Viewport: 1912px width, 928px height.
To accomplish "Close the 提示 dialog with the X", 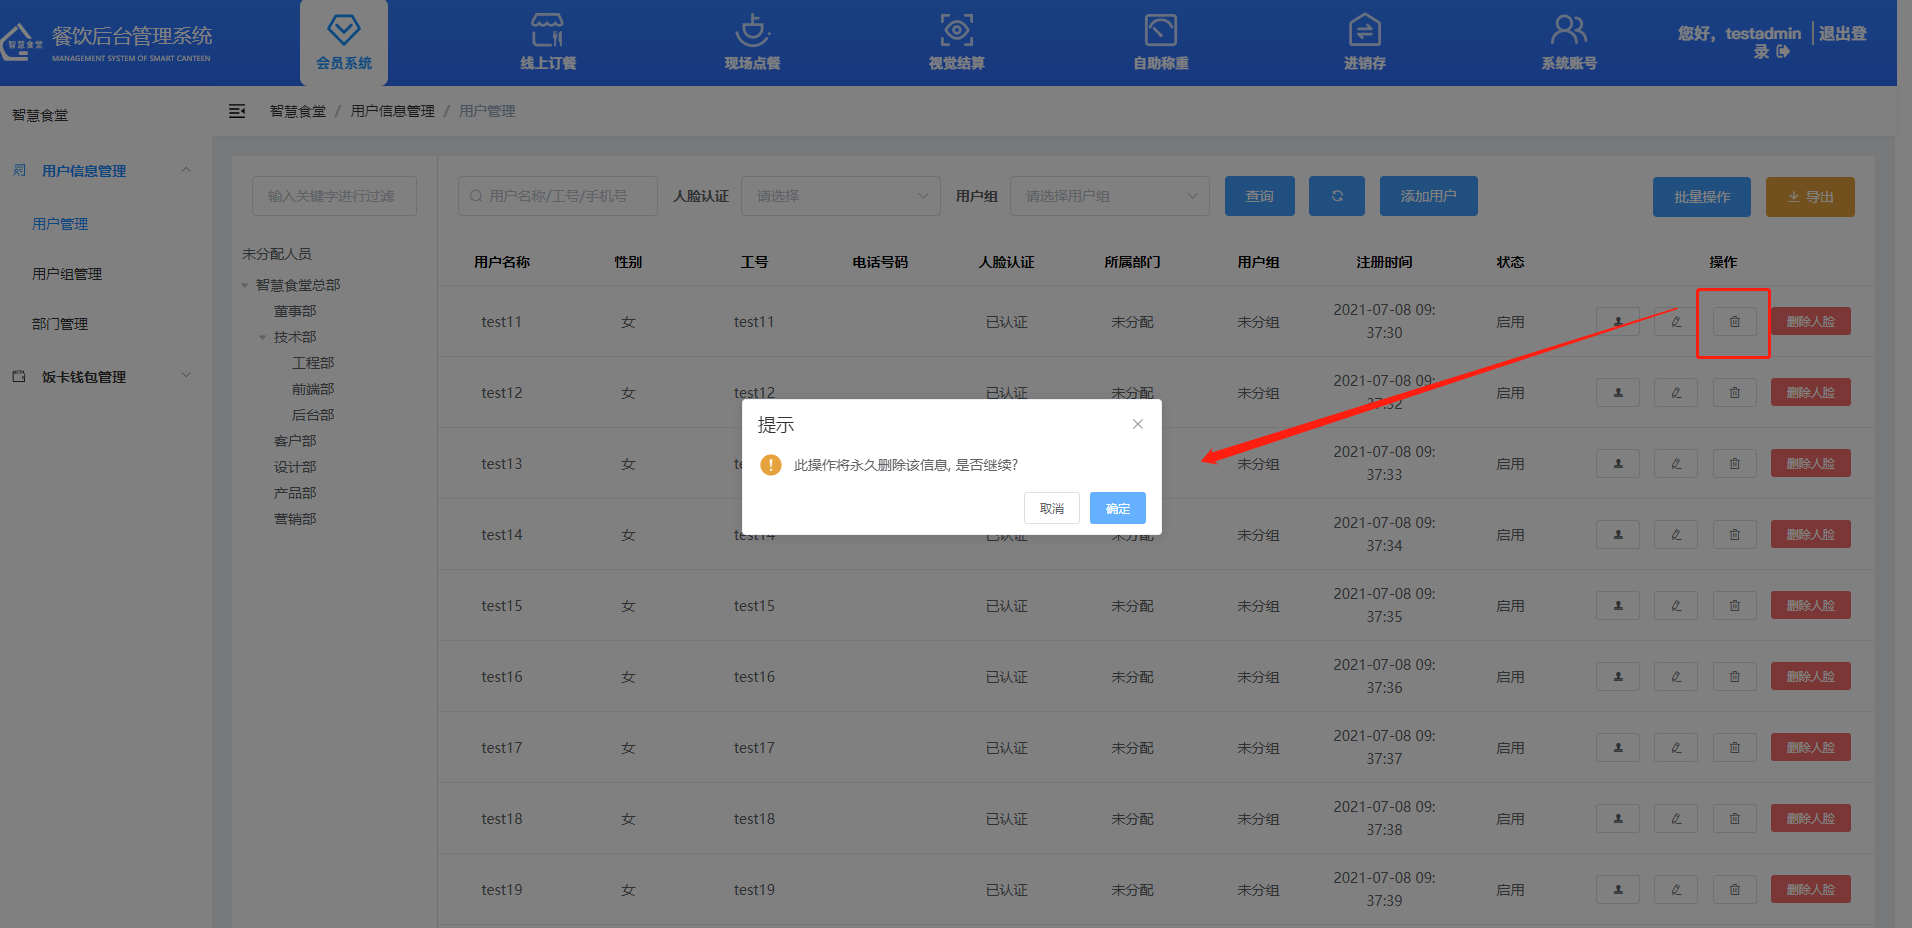I will coord(1137,424).
